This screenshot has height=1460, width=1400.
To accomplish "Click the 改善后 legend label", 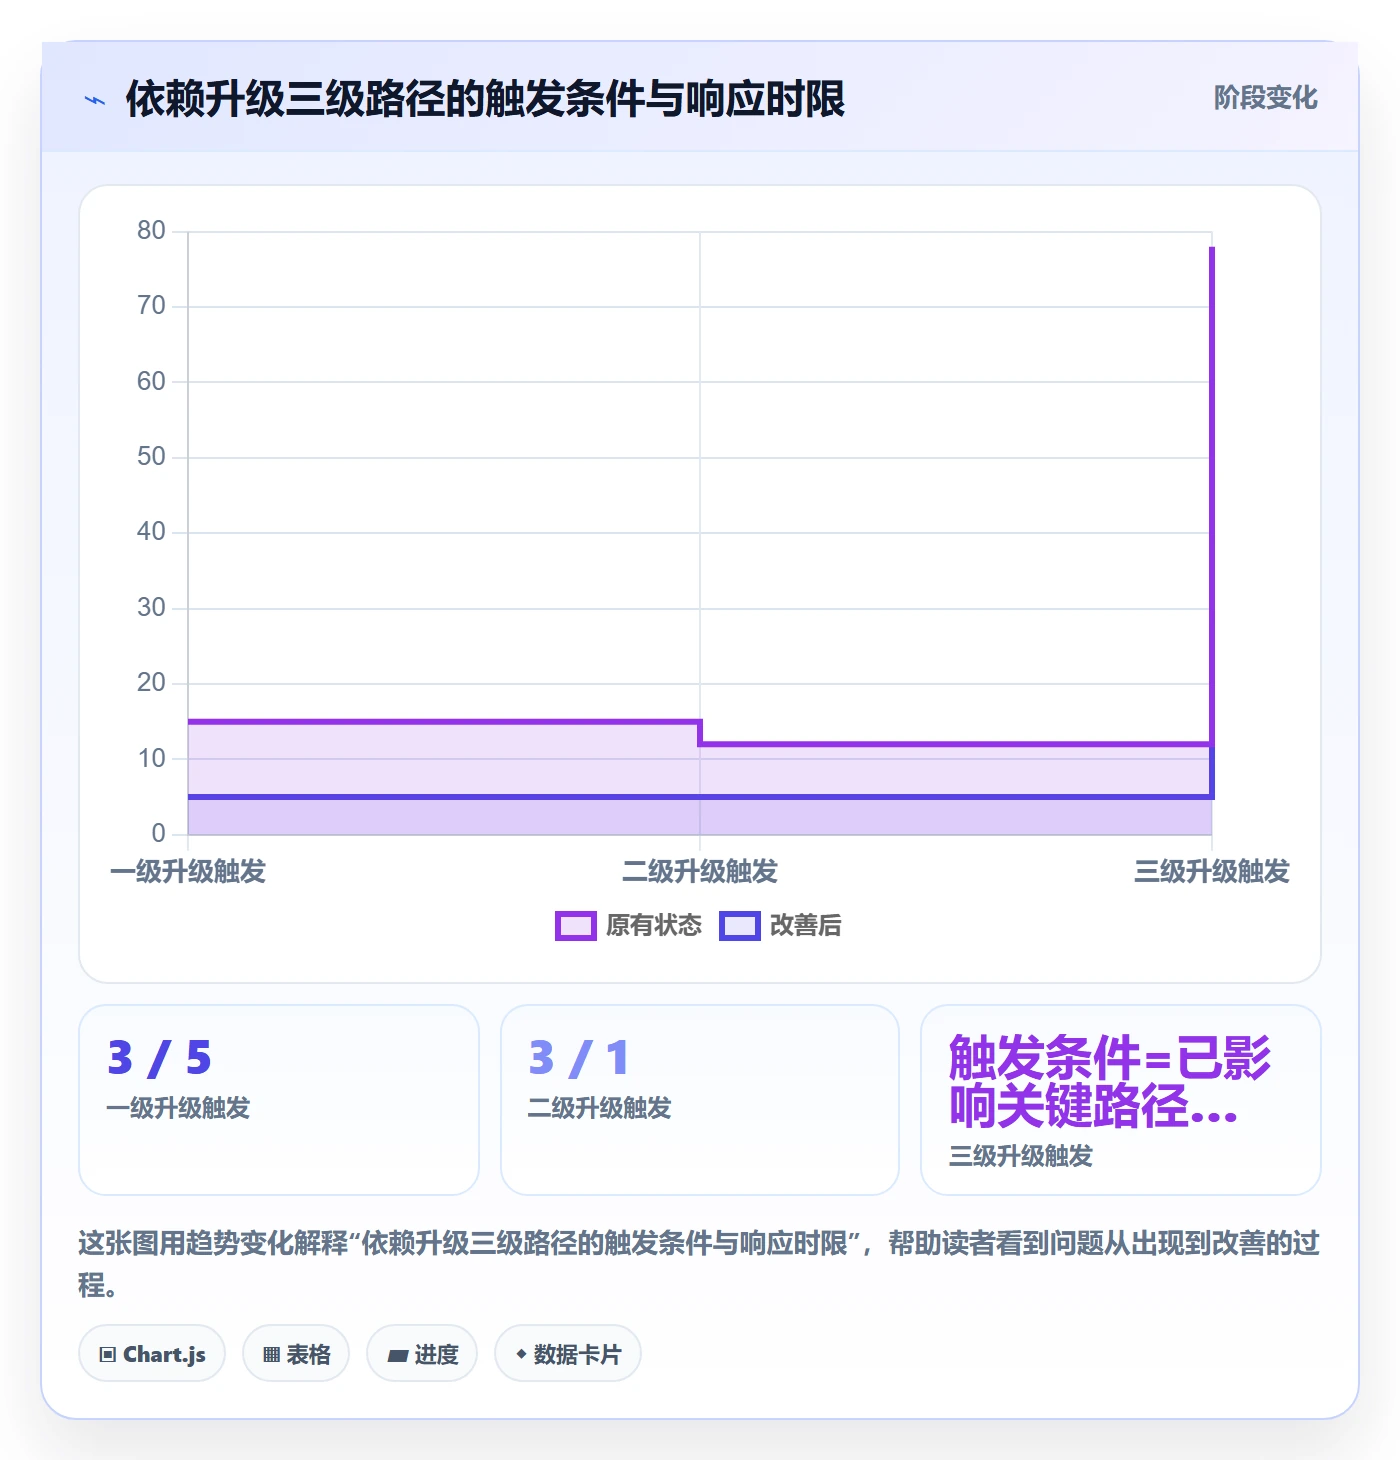I will [805, 926].
